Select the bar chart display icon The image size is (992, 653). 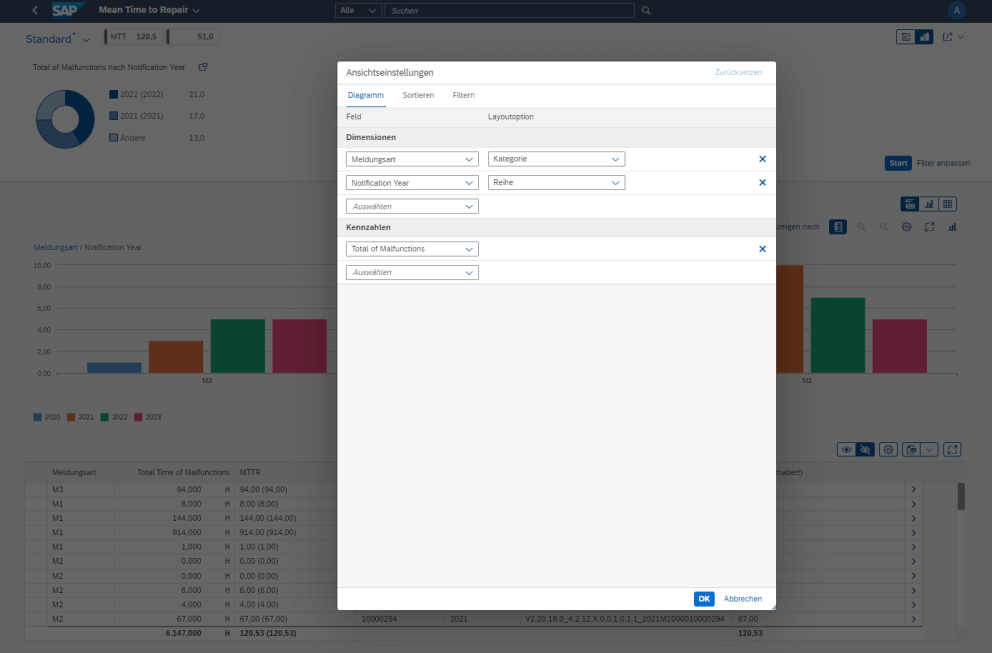pos(951,227)
